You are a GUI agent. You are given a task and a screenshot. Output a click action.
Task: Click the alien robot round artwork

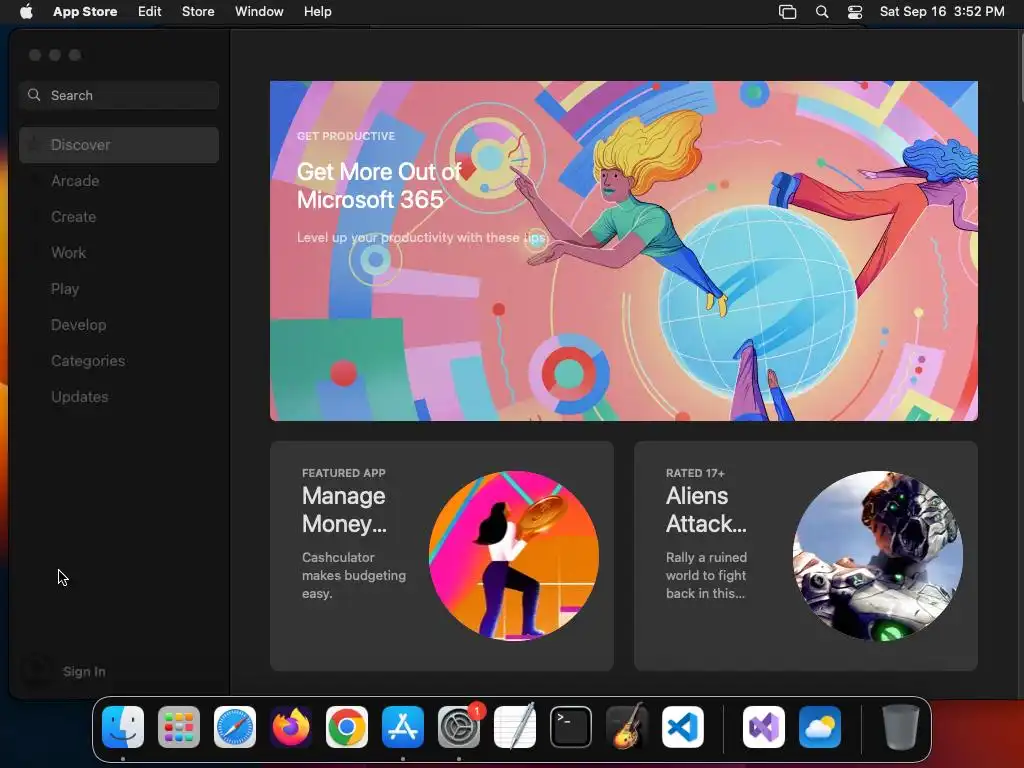(x=878, y=556)
